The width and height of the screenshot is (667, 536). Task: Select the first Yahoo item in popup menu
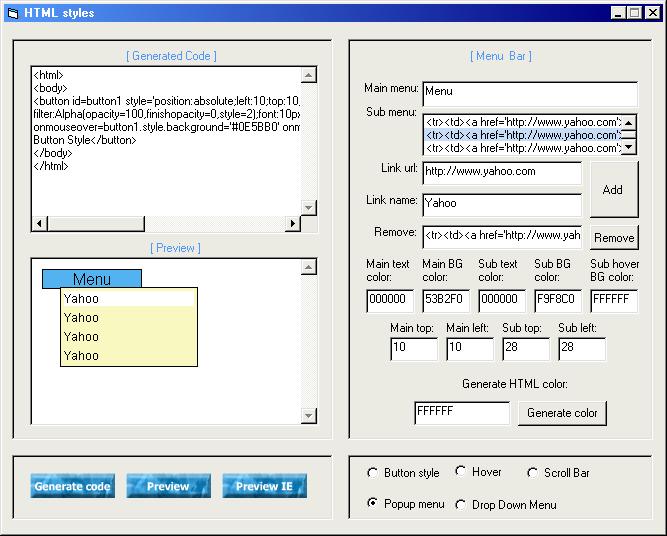click(x=128, y=298)
